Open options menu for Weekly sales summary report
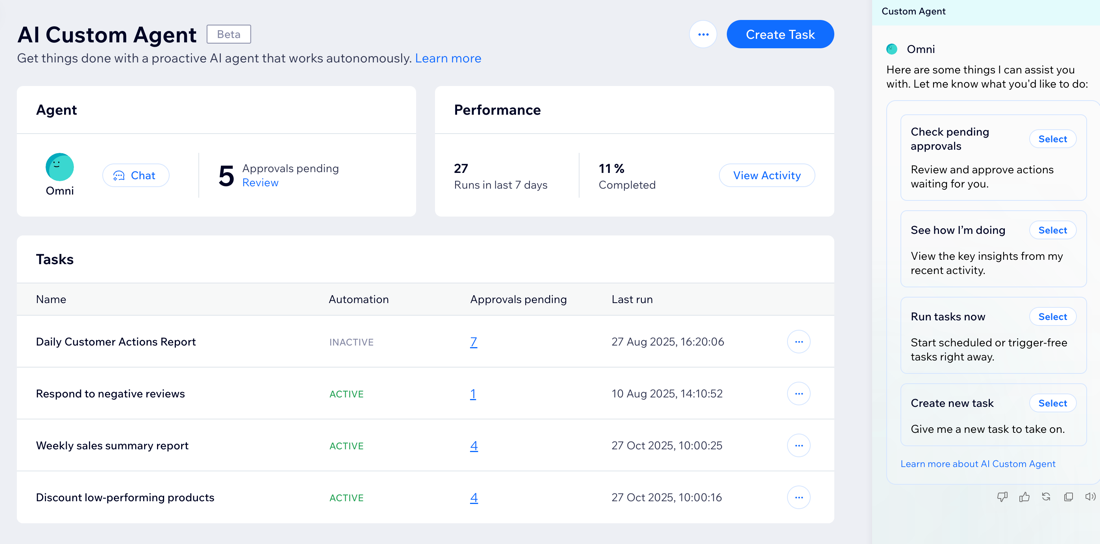 pos(798,446)
